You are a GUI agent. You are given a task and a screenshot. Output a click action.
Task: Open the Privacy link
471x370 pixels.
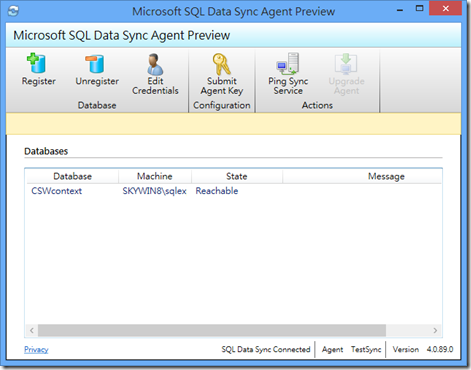click(x=36, y=349)
